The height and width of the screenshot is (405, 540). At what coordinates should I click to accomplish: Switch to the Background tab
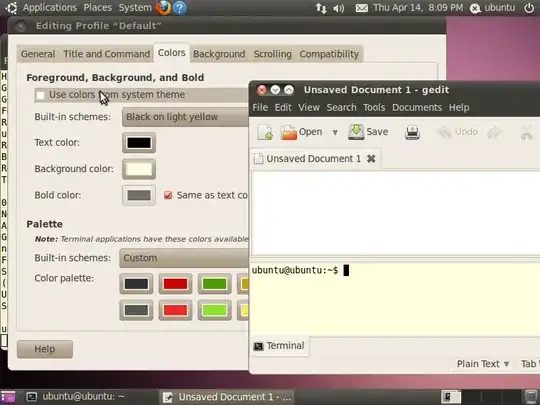click(x=219, y=54)
